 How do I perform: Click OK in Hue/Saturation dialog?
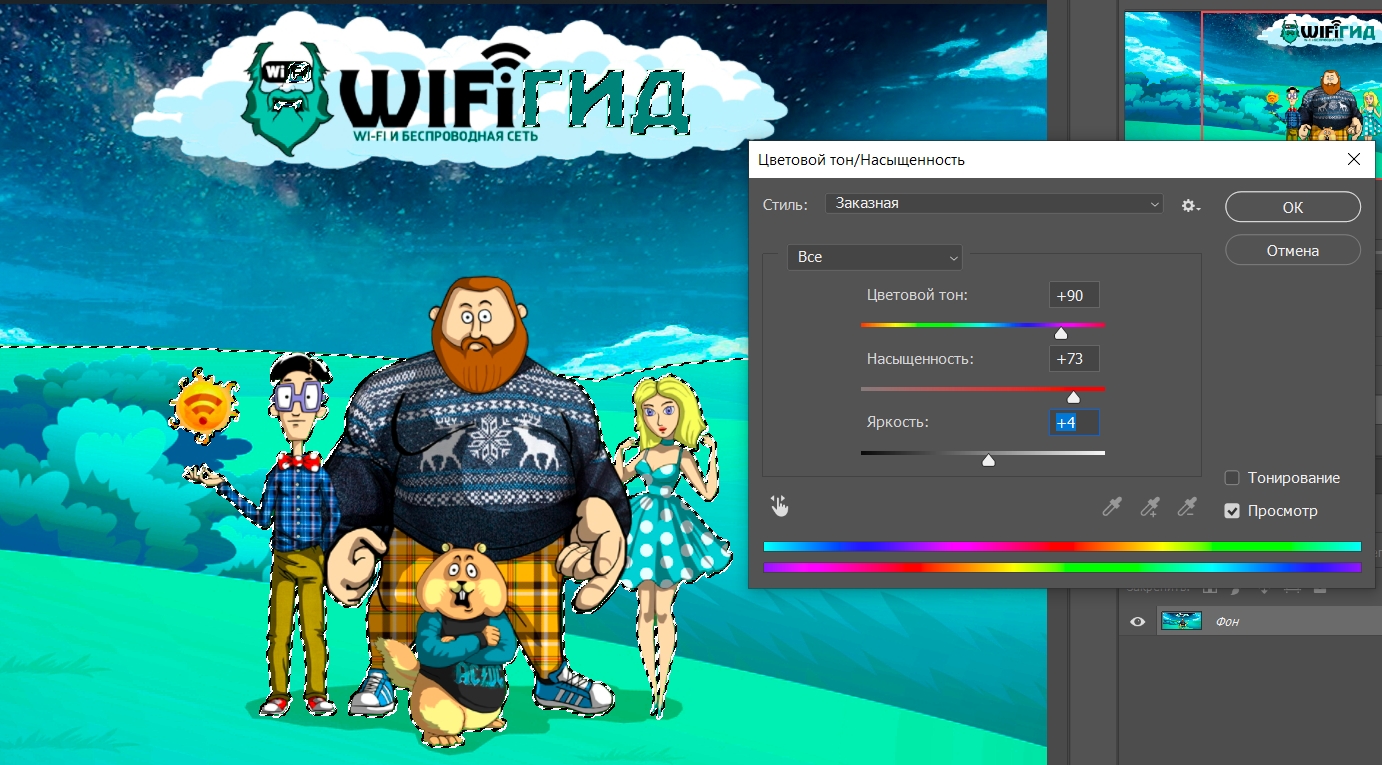(1292, 207)
